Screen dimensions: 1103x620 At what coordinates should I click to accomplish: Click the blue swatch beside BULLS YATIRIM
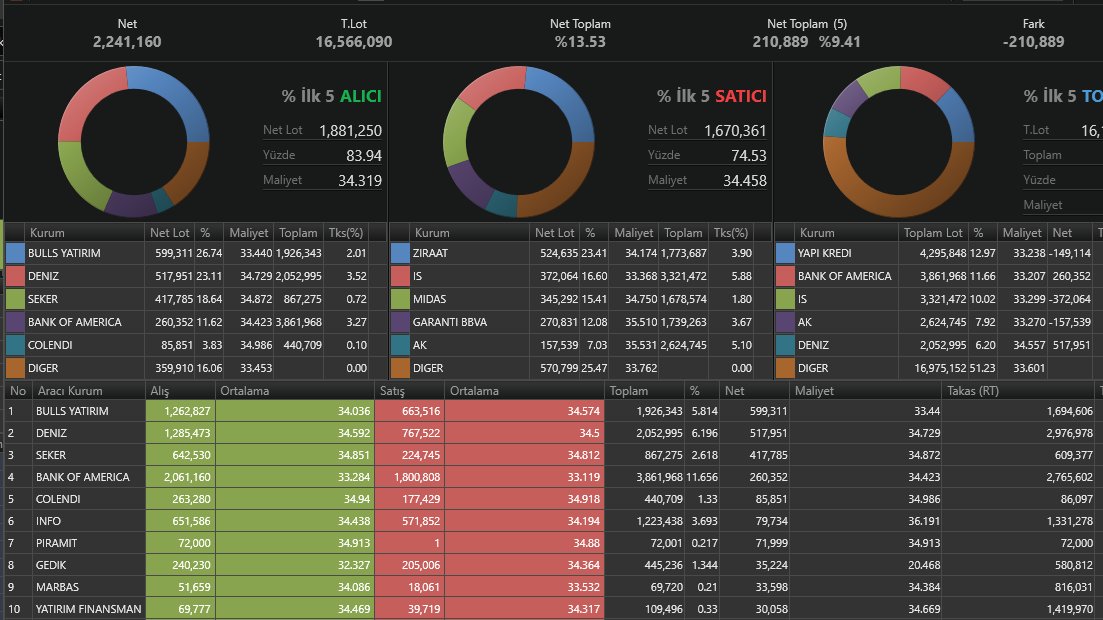coord(15,253)
